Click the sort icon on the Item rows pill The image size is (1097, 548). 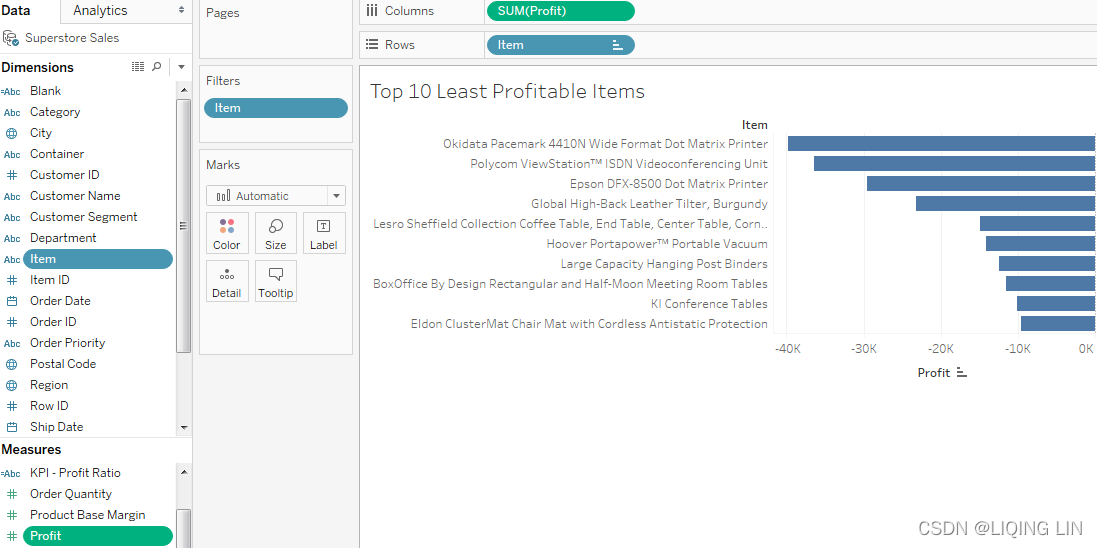(617, 45)
